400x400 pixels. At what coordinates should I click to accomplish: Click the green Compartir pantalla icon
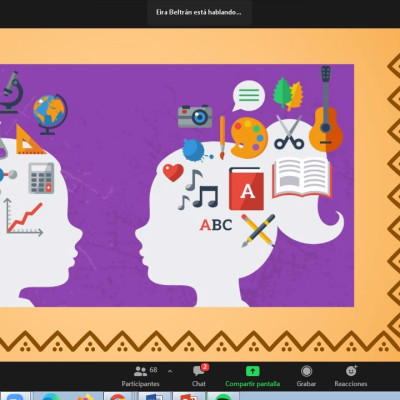[x=252, y=371]
